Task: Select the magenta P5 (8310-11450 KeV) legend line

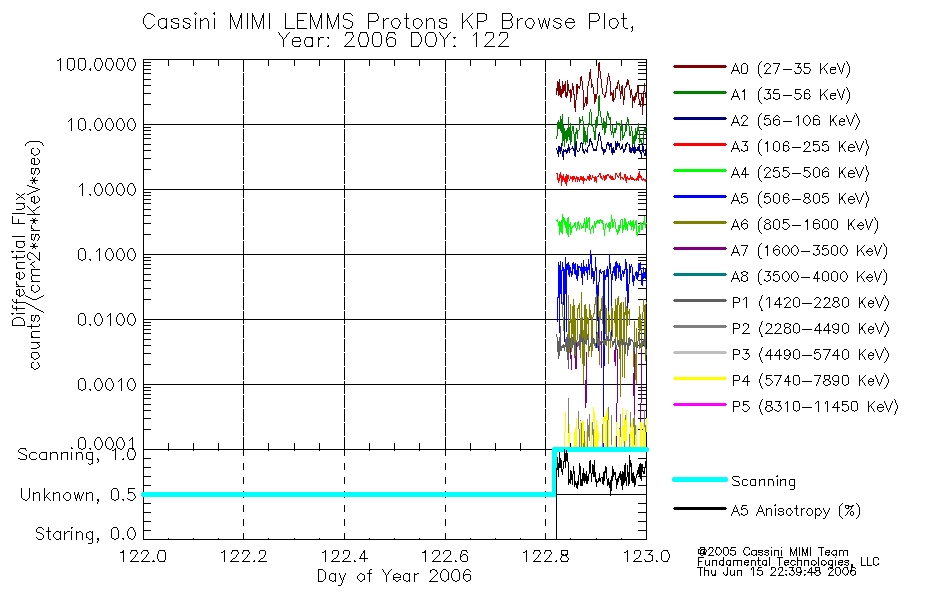Action: click(699, 404)
